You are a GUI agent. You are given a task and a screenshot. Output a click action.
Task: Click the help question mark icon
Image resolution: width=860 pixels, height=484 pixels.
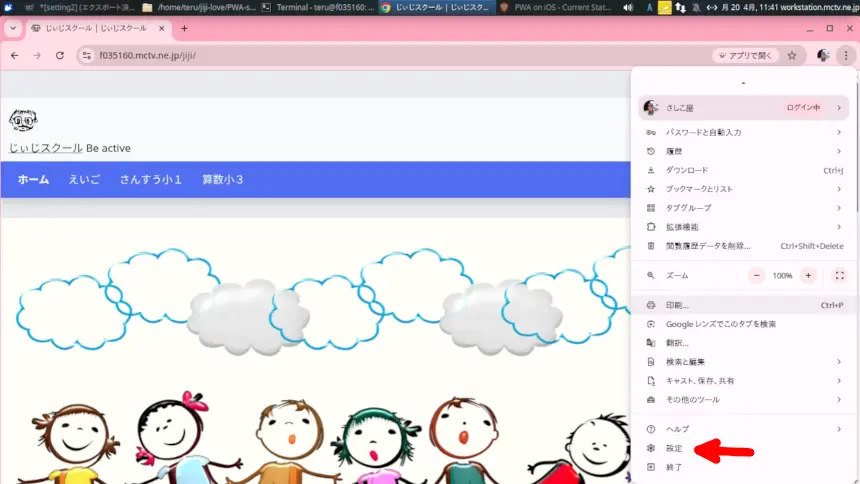pos(651,429)
